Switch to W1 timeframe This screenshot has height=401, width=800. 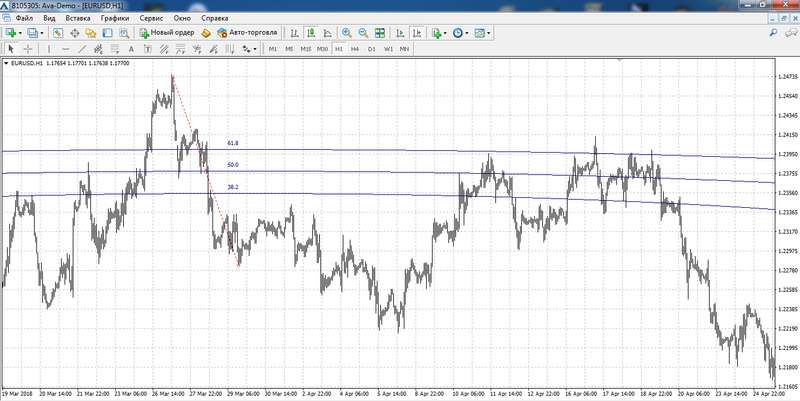(388, 49)
